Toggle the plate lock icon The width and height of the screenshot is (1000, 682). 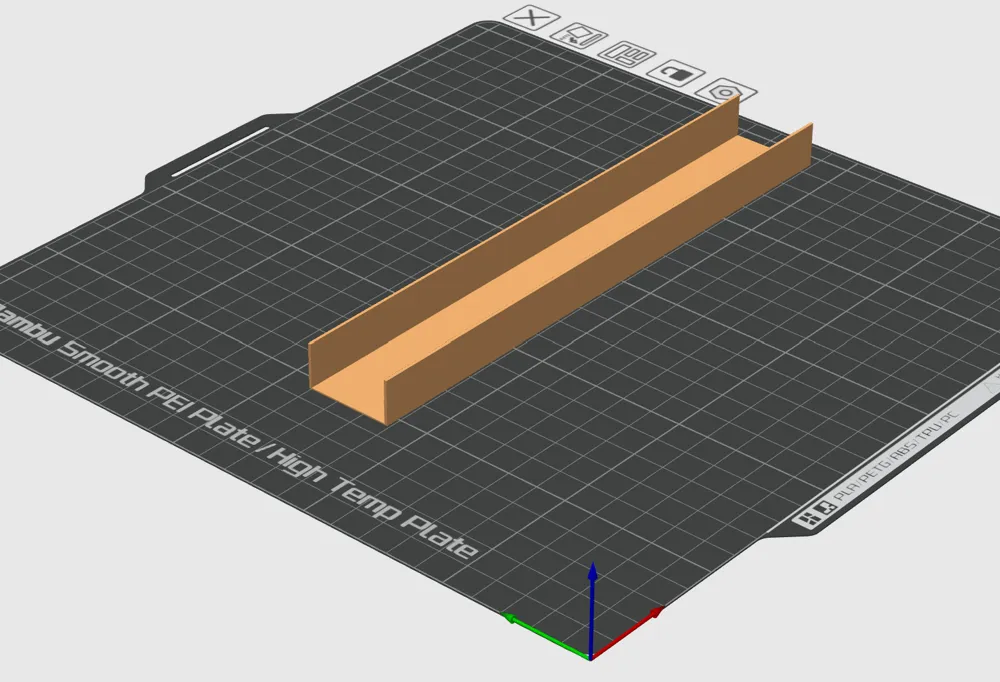(676, 73)
